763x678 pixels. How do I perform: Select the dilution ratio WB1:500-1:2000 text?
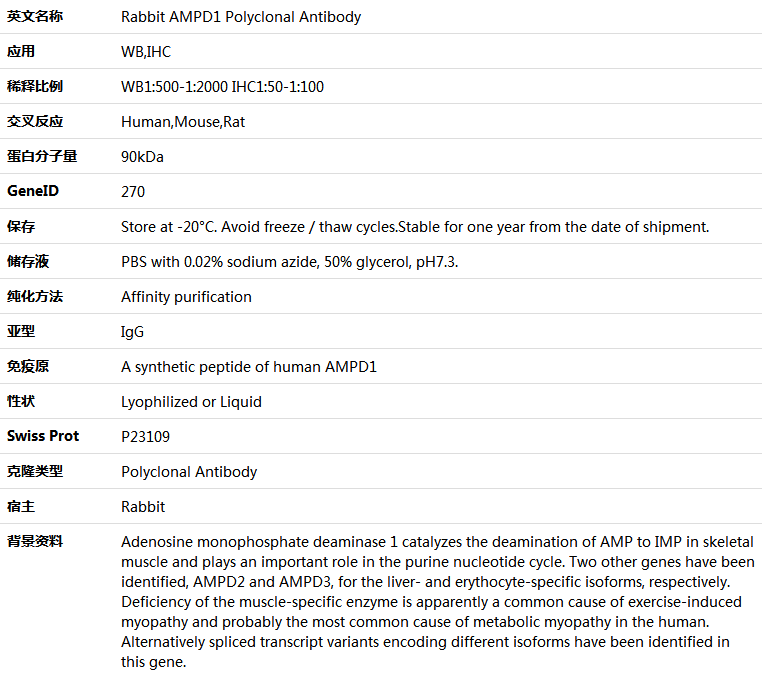[x=174, y=87]
